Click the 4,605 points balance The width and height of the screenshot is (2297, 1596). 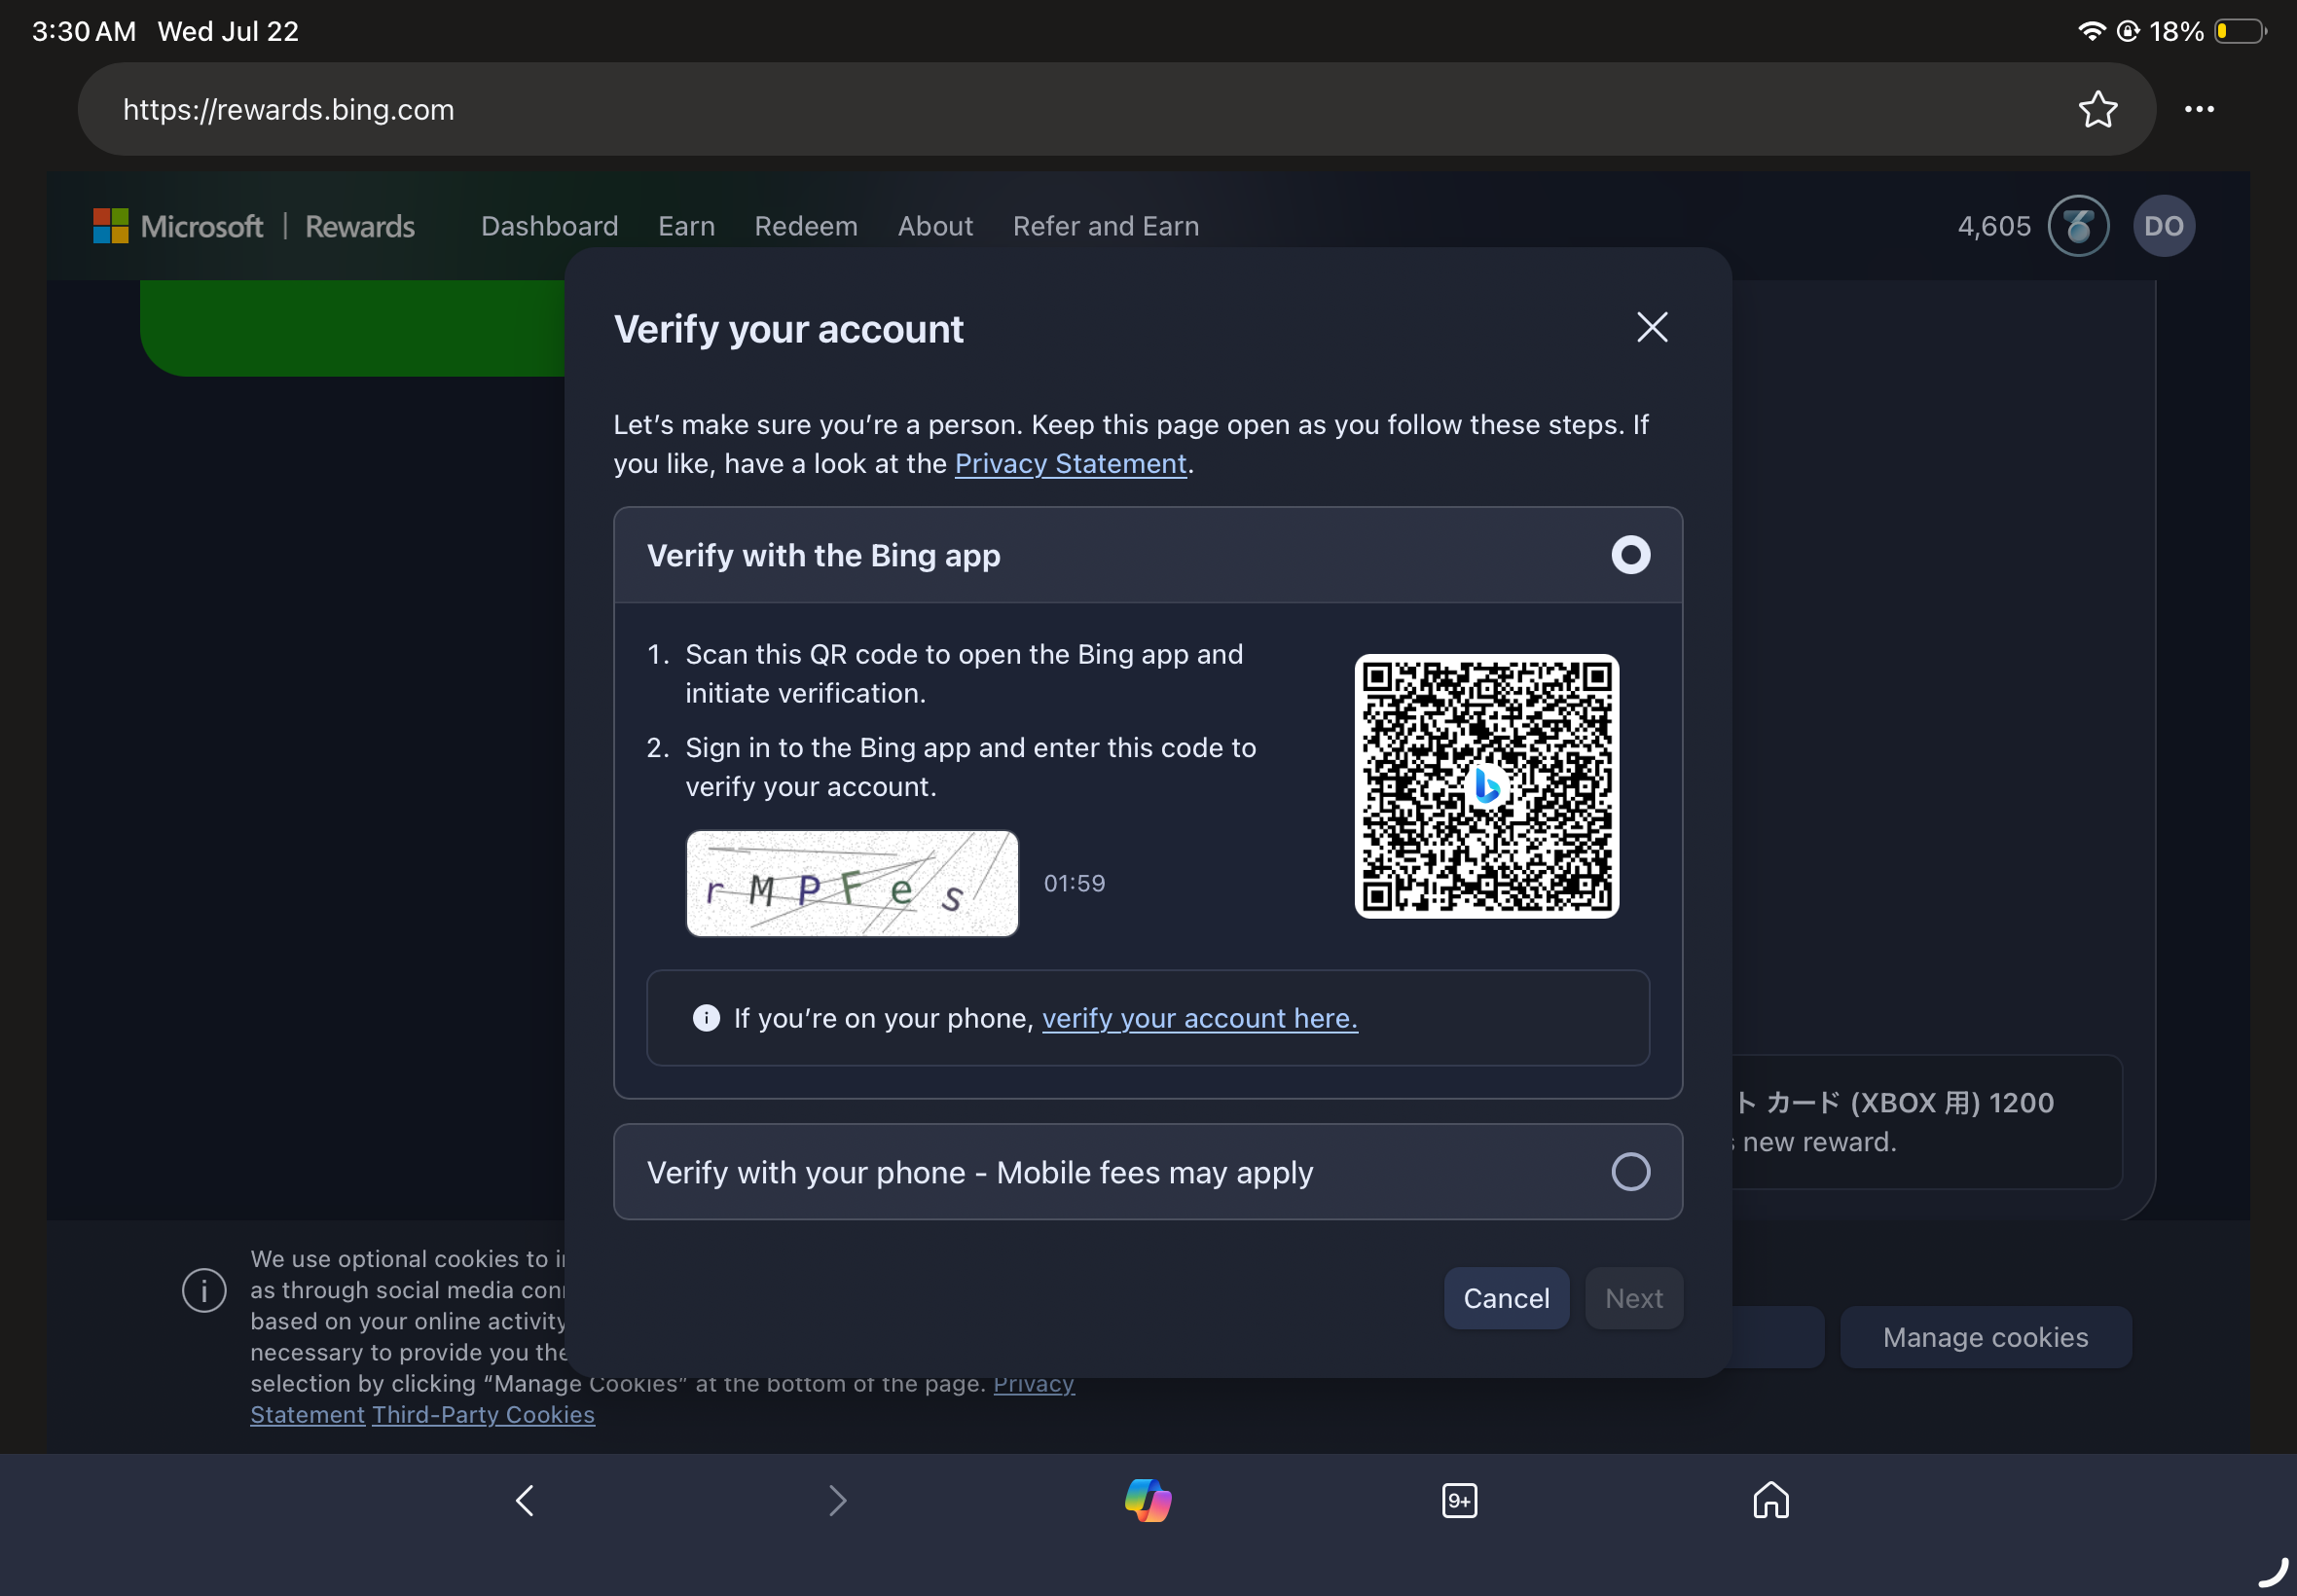click(1994, 226)
